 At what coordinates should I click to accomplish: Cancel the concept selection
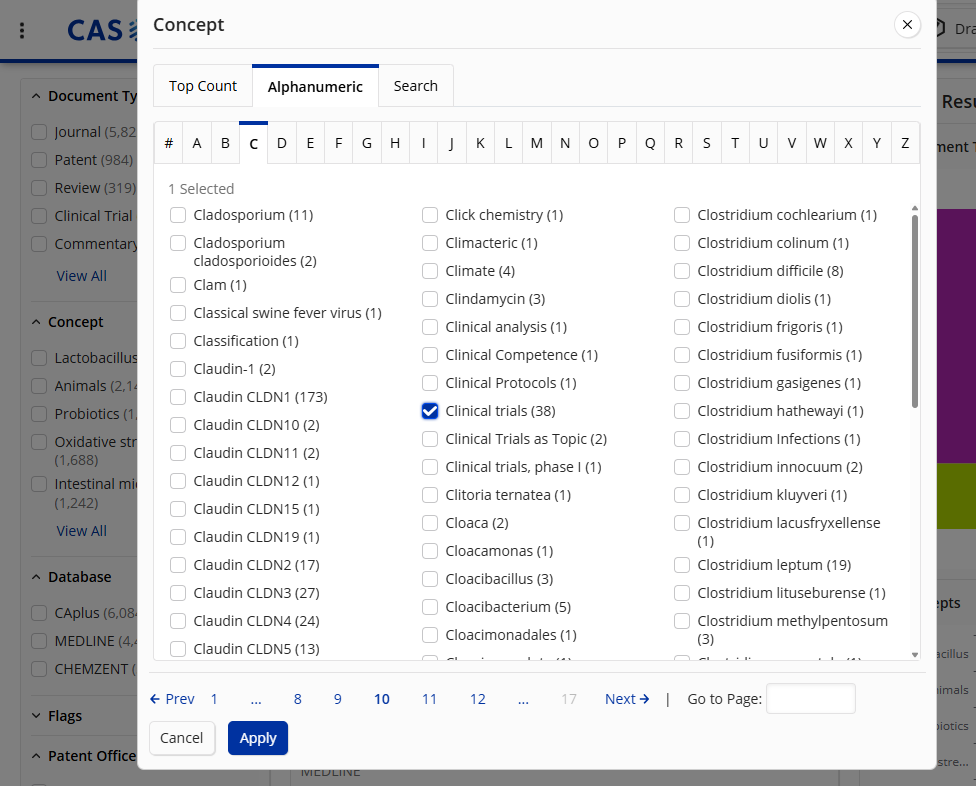[181, 738]
